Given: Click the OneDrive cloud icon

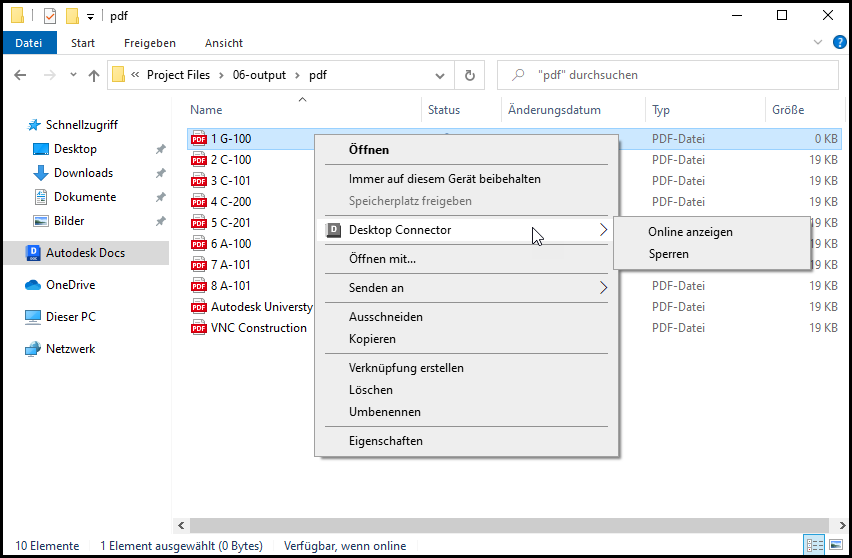Looking at the screenshot, I should (x=33, y=285).
